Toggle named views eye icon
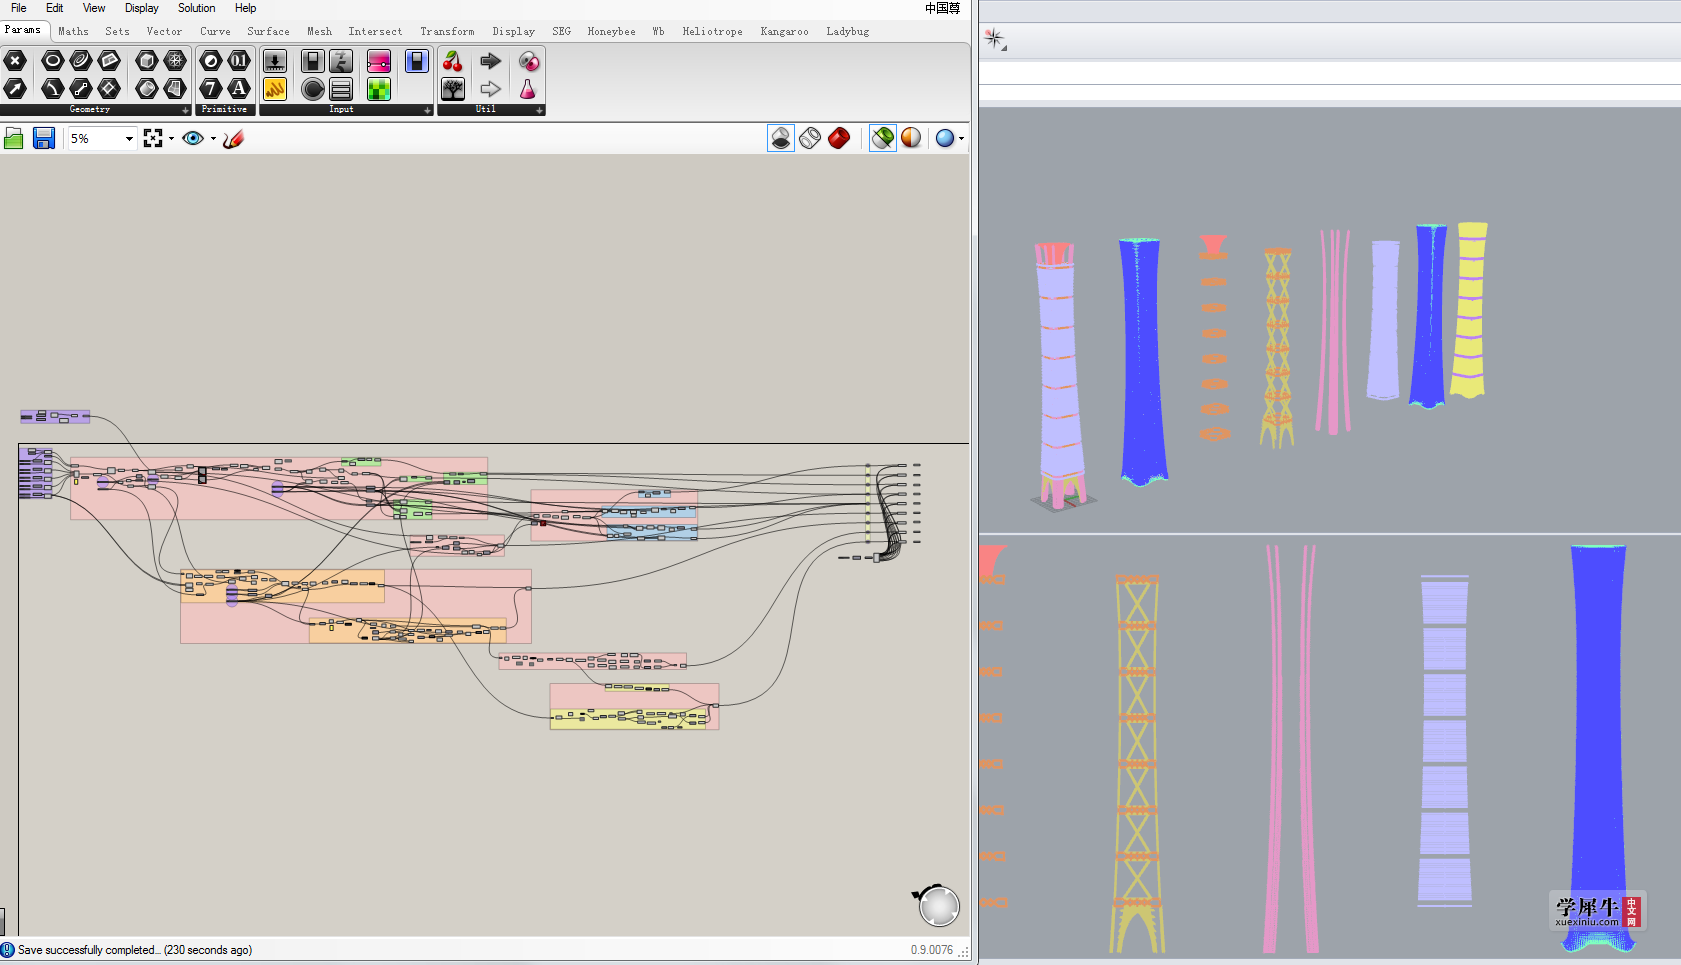The height and width of the screenshot is (965, 1681). (x=193, y=138)
